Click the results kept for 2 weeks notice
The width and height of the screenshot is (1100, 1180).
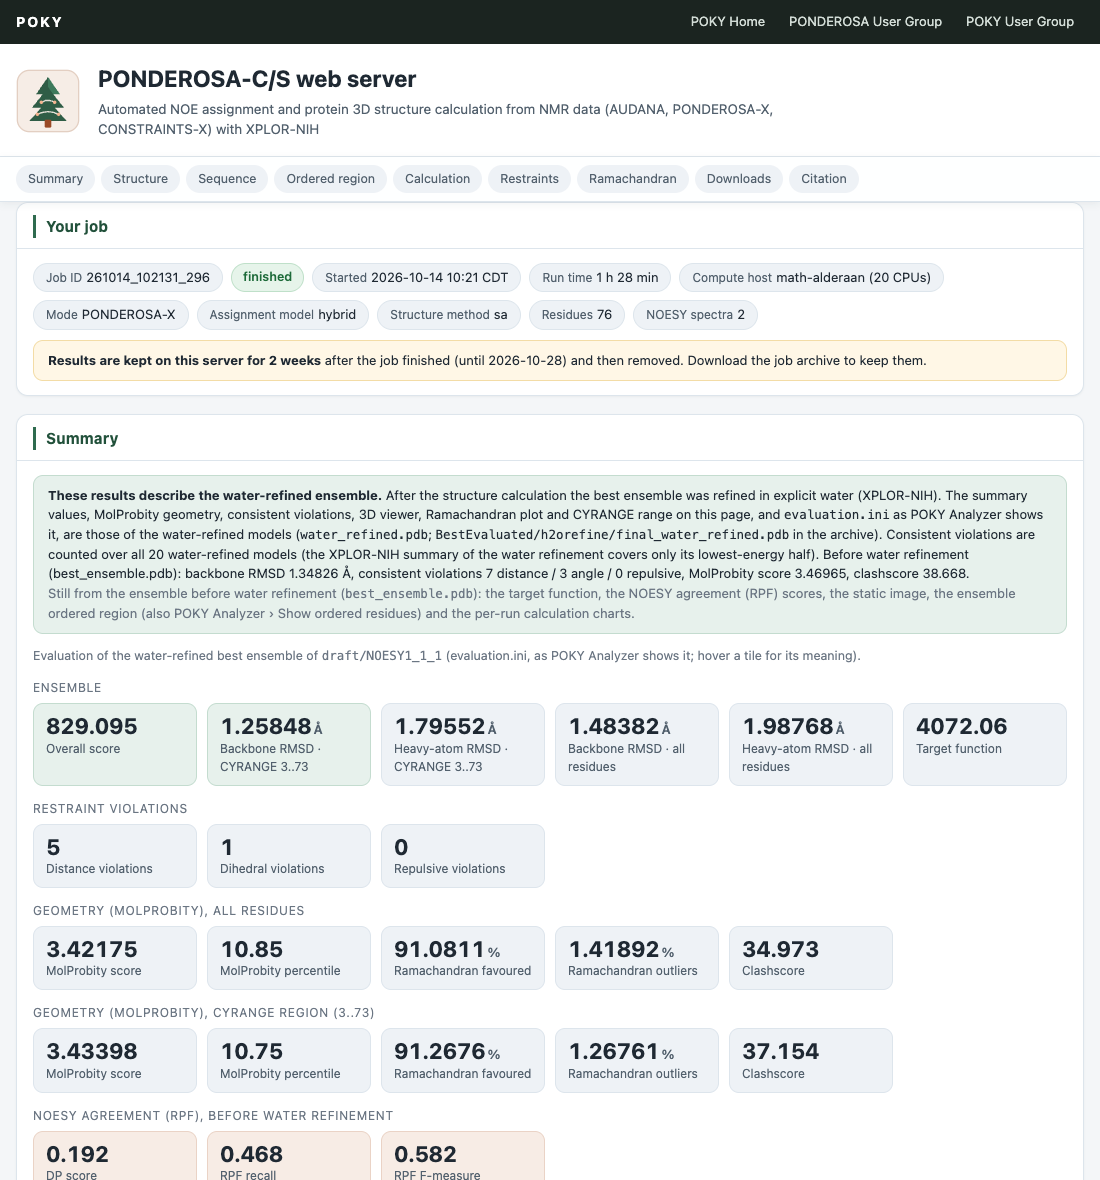coord(550,360)
